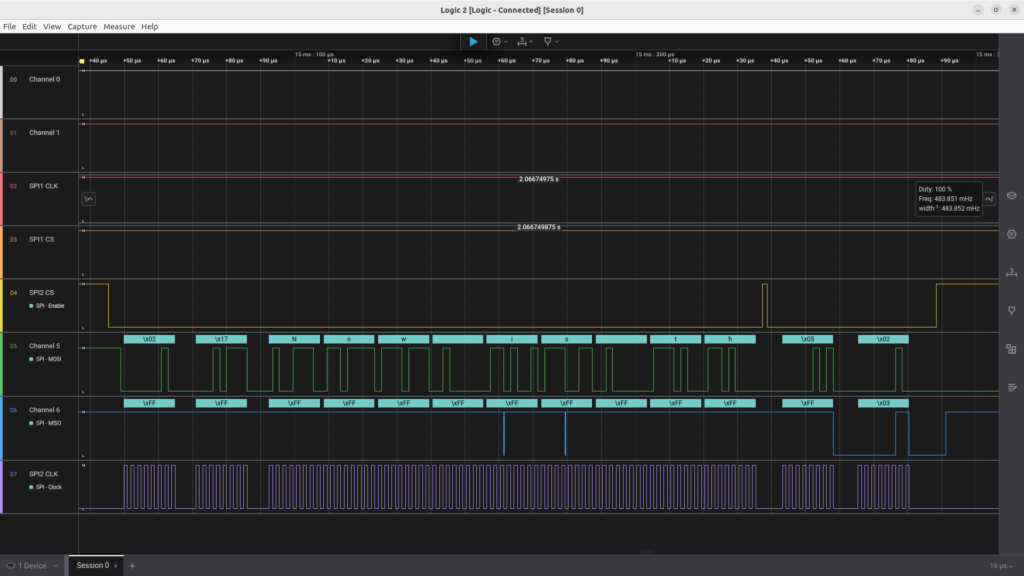This screenshot has width=1024, height=576.
Task: Open the Measure menu
Action: 119,26
